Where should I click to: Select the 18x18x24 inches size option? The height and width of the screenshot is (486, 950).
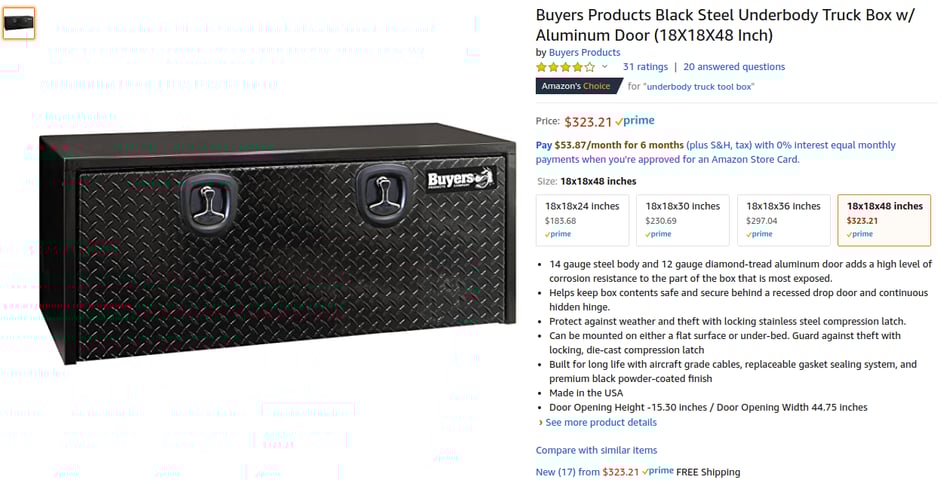pos(582,220)
